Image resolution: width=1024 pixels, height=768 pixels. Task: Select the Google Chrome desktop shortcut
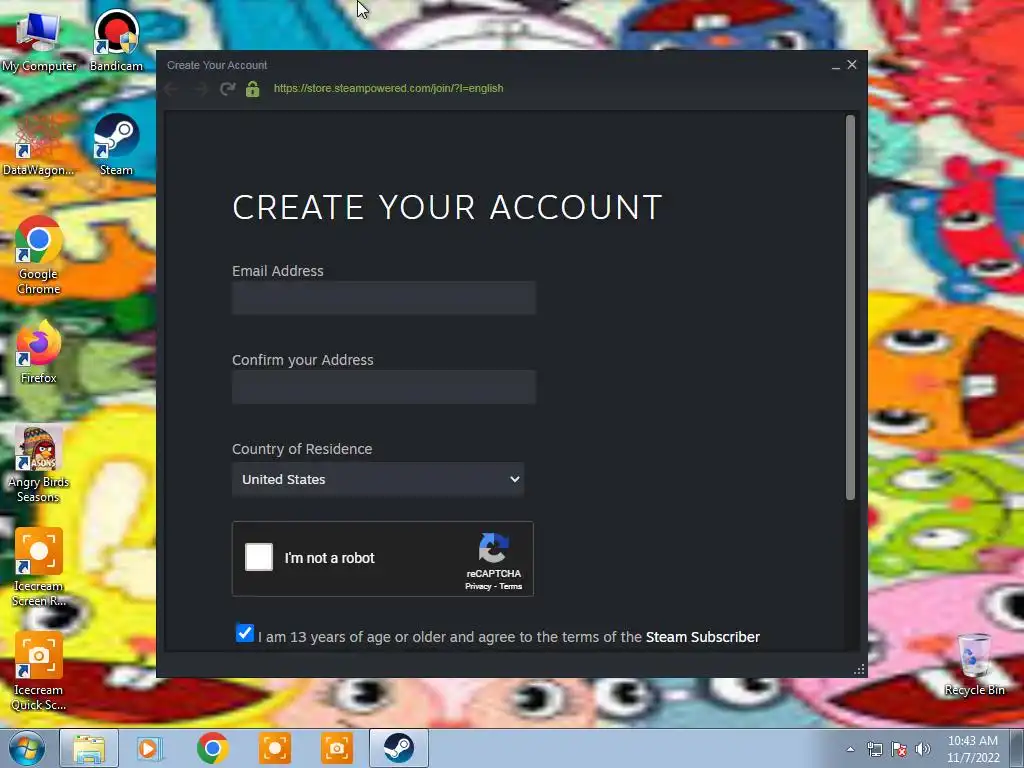(x=39, y=256)
